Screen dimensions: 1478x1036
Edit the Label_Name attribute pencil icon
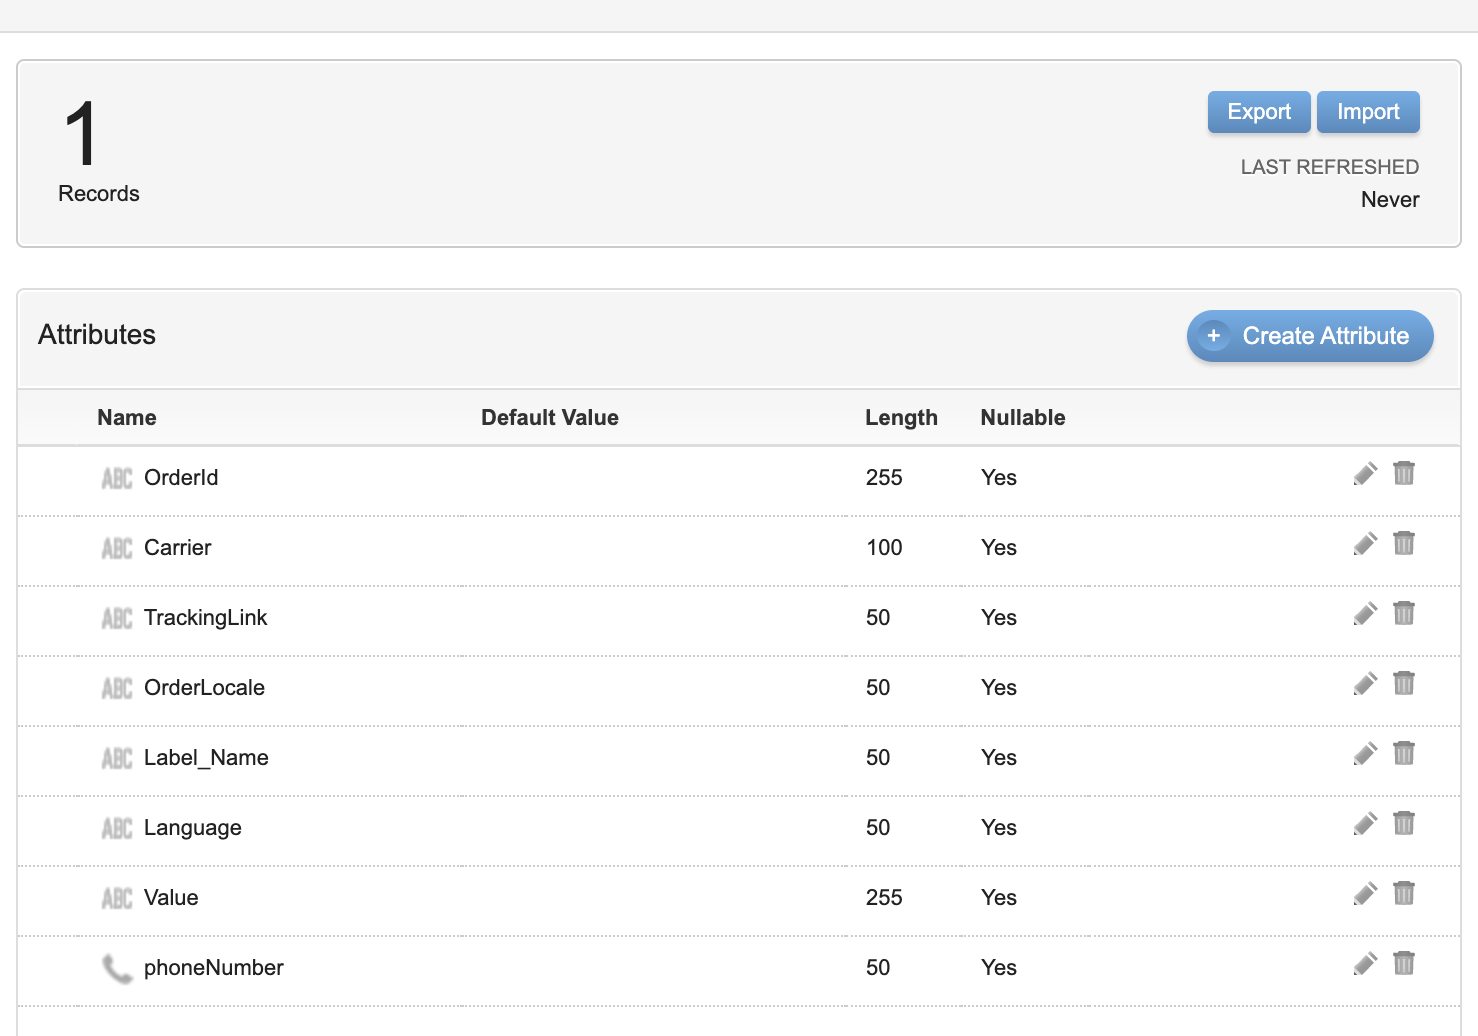[1365, 754]
